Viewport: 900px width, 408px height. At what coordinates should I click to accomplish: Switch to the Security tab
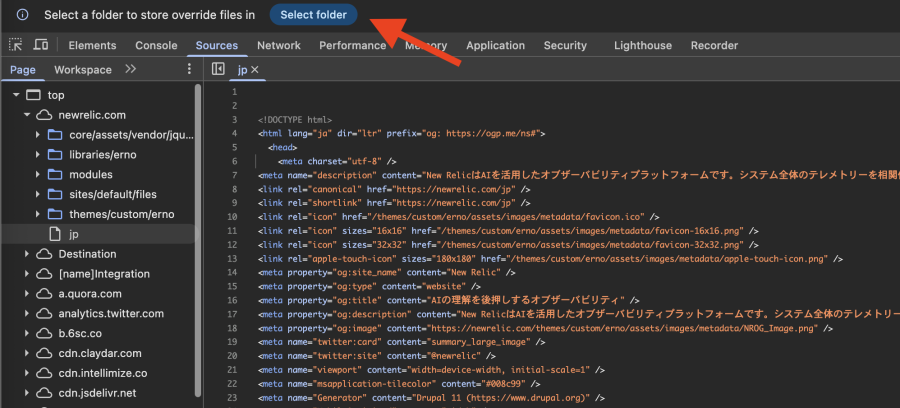[x=565, y=45]
